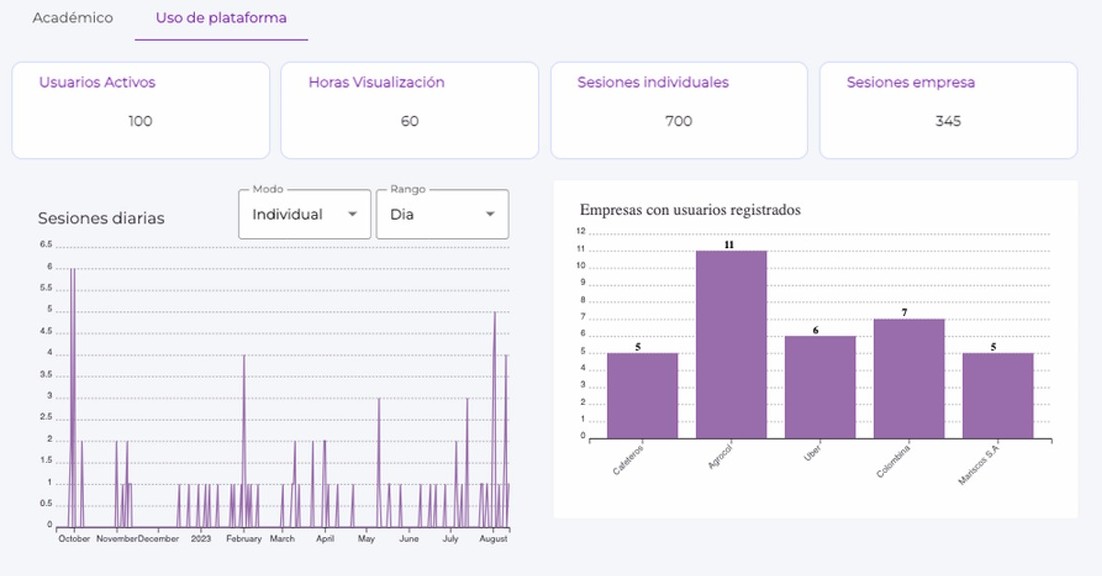The height and width of the screenshot is (576, 1102).
Task: Click the Sesiones diarias chart title
Action: 101,218
